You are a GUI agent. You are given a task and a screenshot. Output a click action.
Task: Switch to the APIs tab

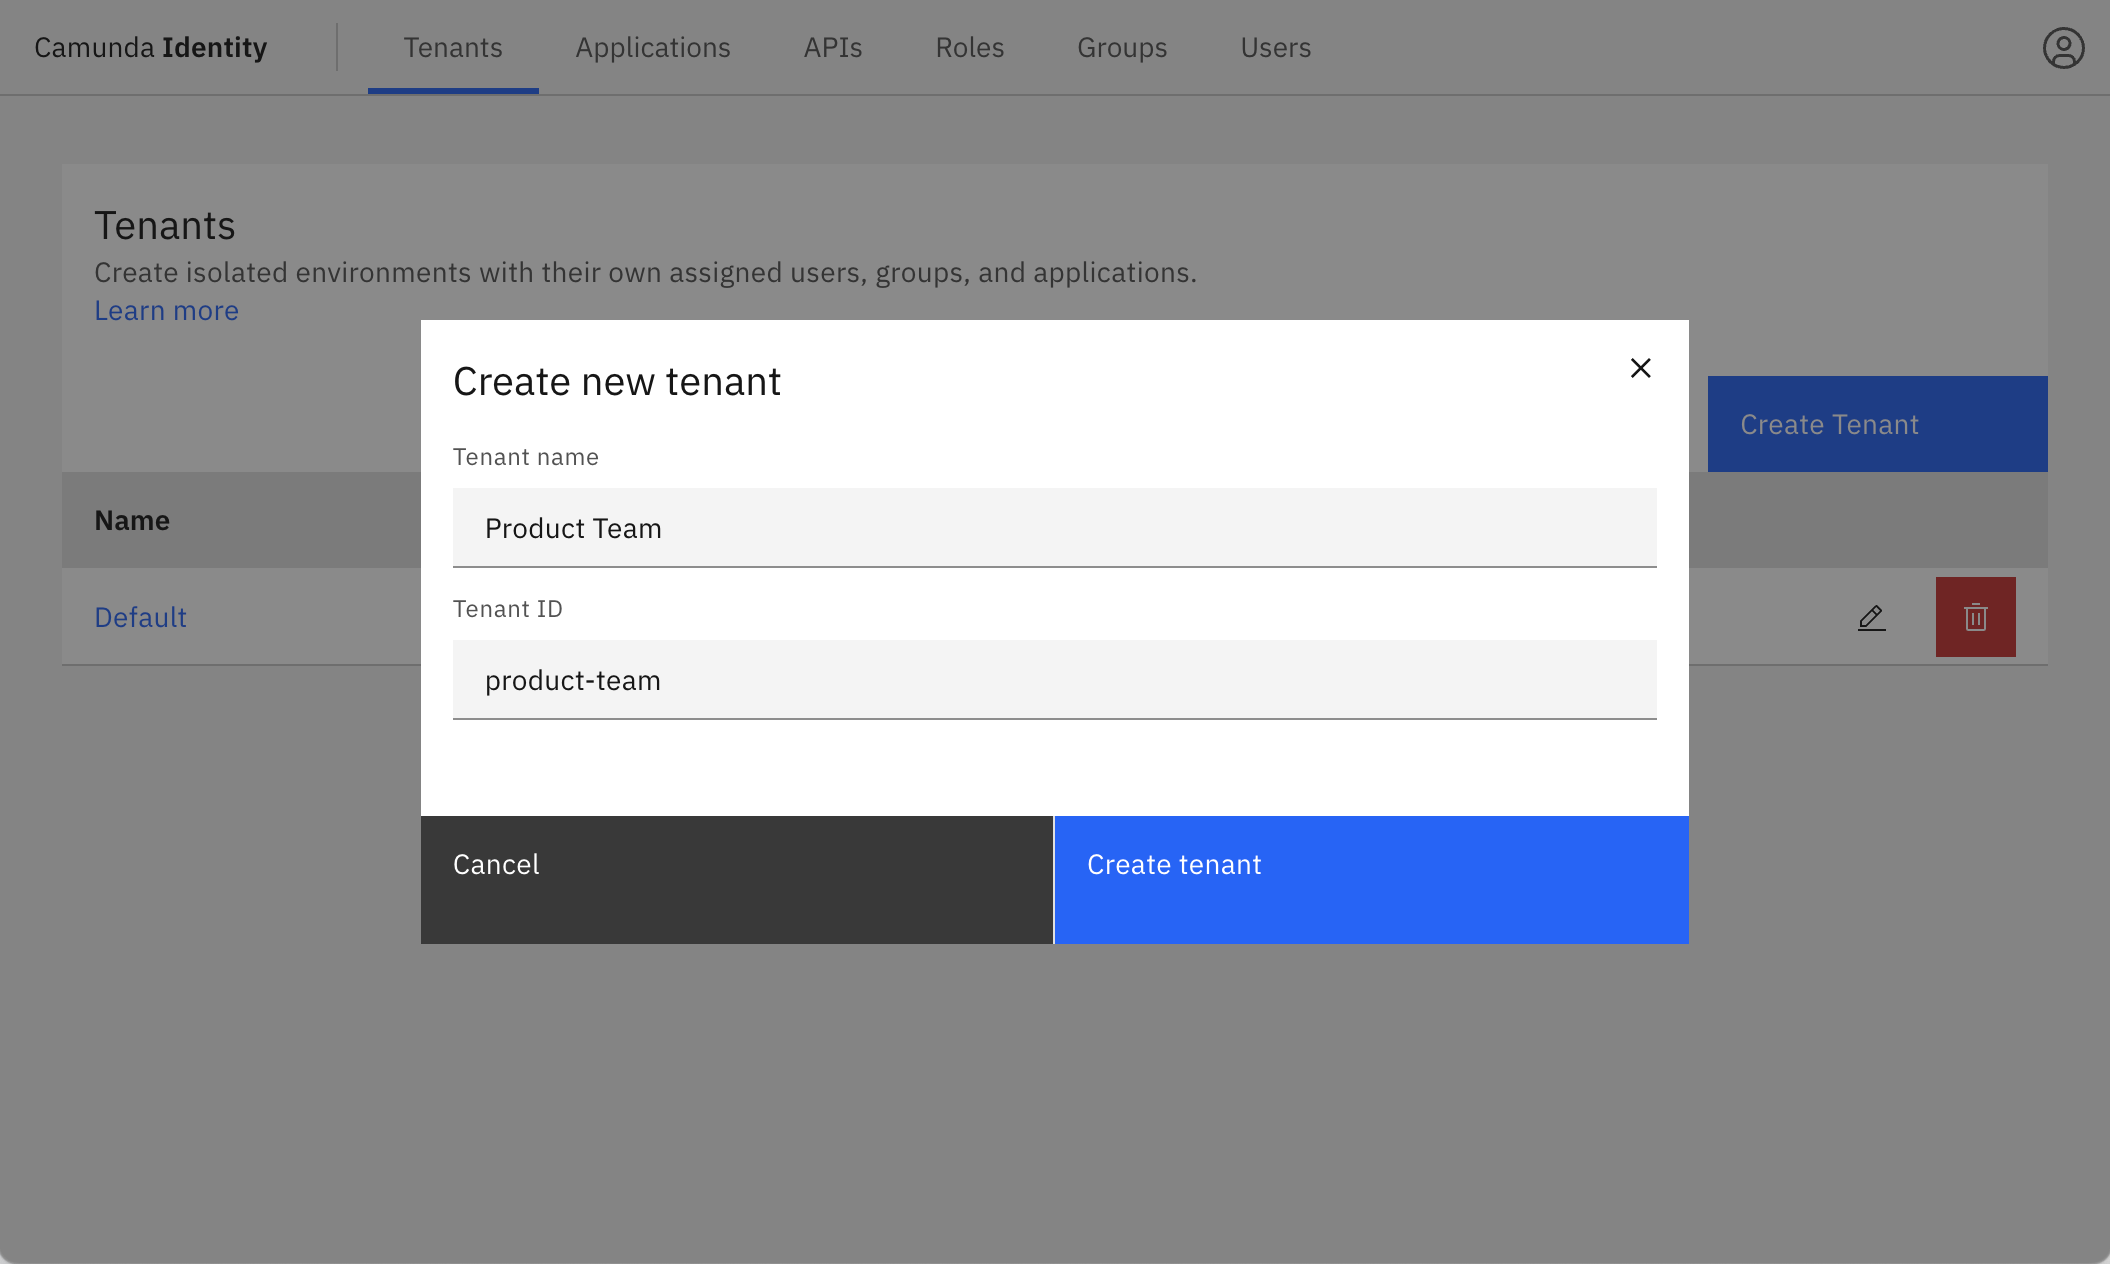[832, 47]
